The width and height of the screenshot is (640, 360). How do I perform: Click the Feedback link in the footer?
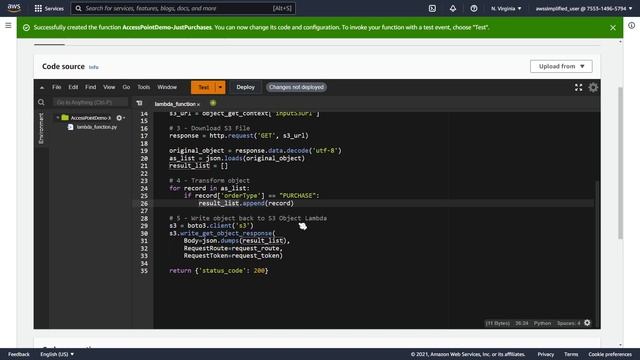(19, 354)
